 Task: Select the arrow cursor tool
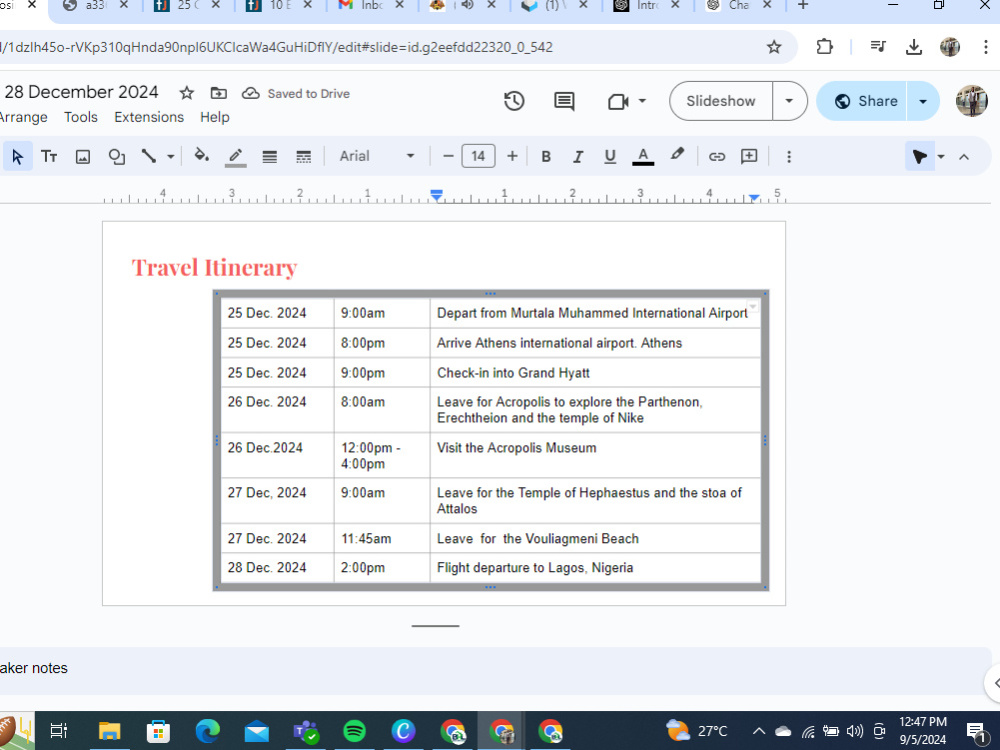17,156
